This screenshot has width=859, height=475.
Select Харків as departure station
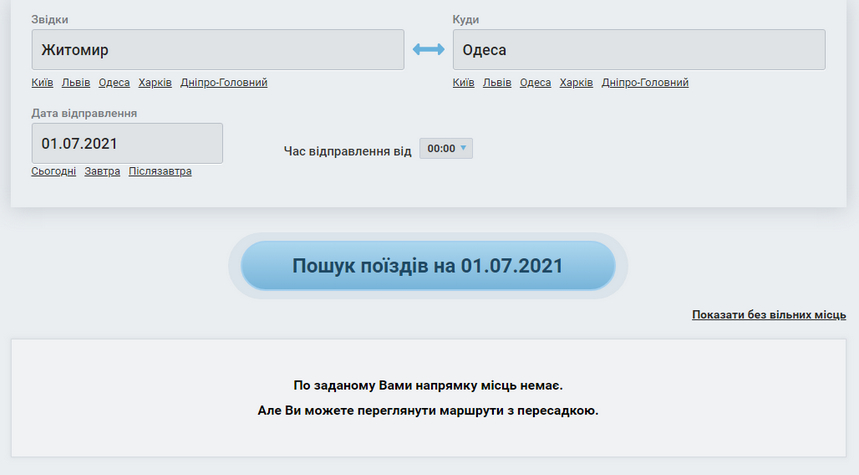(x=155, y=83)
